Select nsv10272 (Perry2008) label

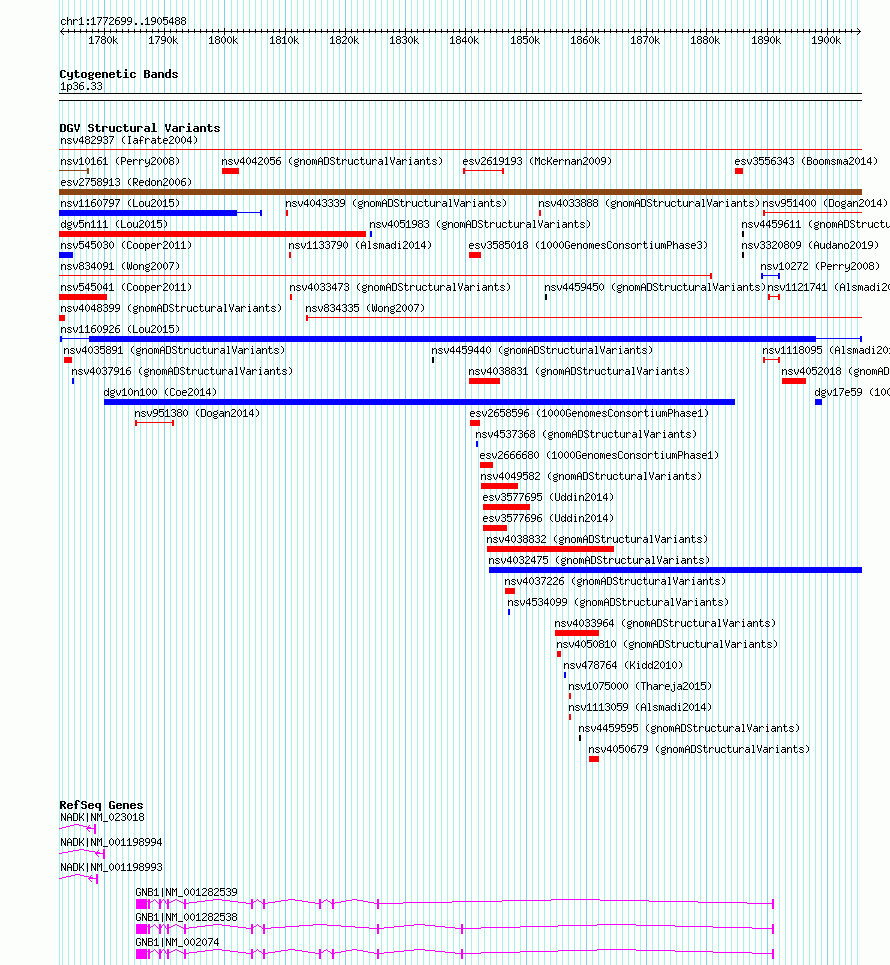820,266
